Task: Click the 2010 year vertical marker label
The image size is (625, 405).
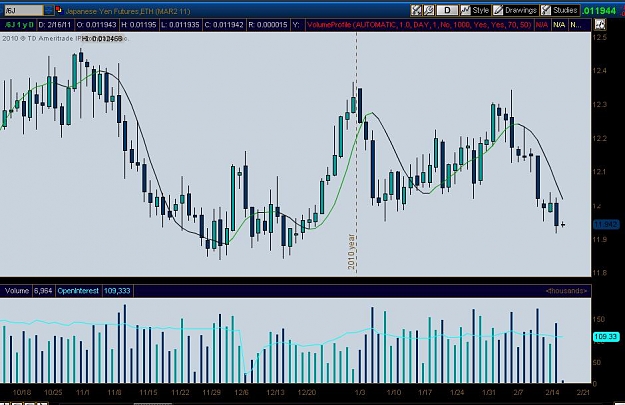Action: tap(351, 252)
